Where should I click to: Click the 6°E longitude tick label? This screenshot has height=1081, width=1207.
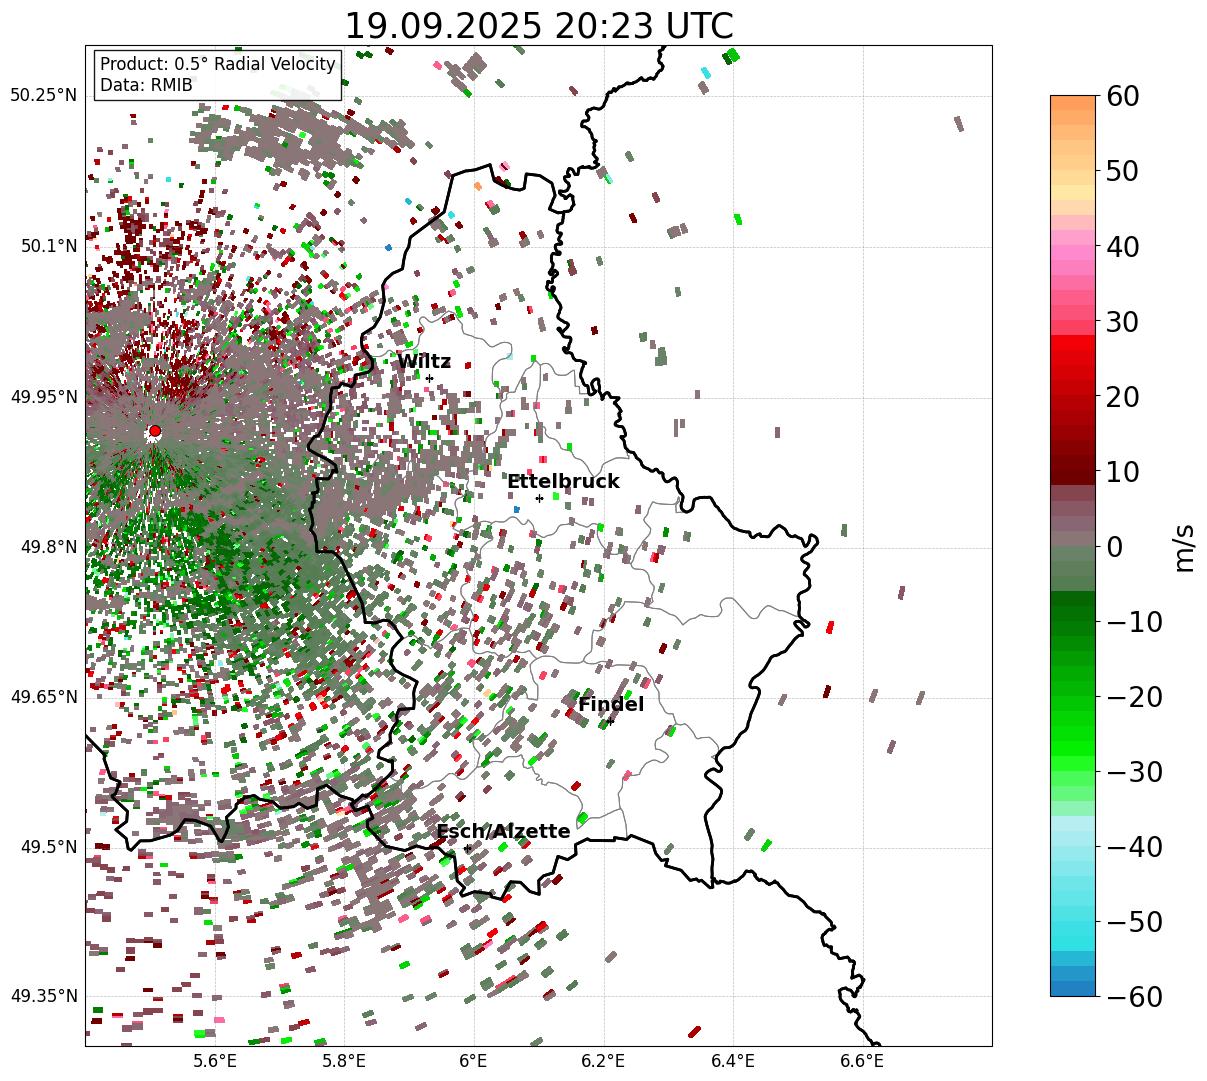pos(474,1062)
